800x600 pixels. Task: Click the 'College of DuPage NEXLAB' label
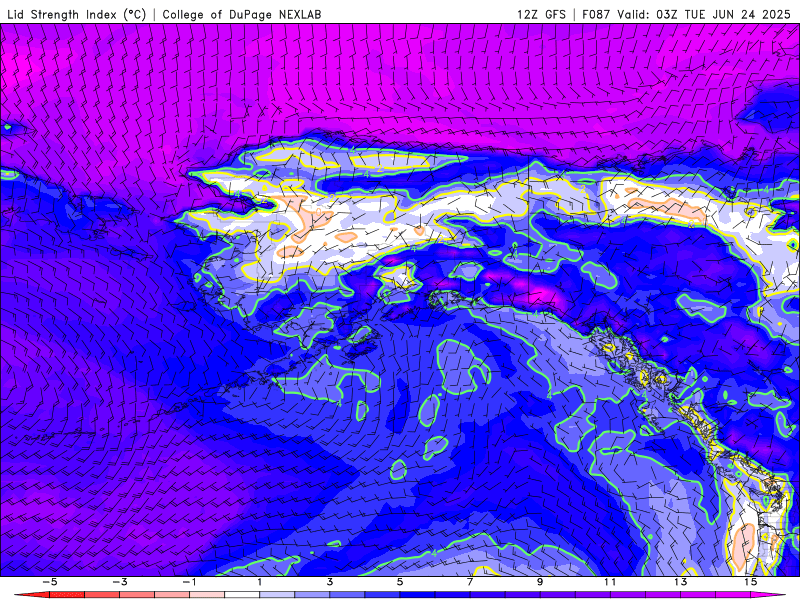click(242, 14)
